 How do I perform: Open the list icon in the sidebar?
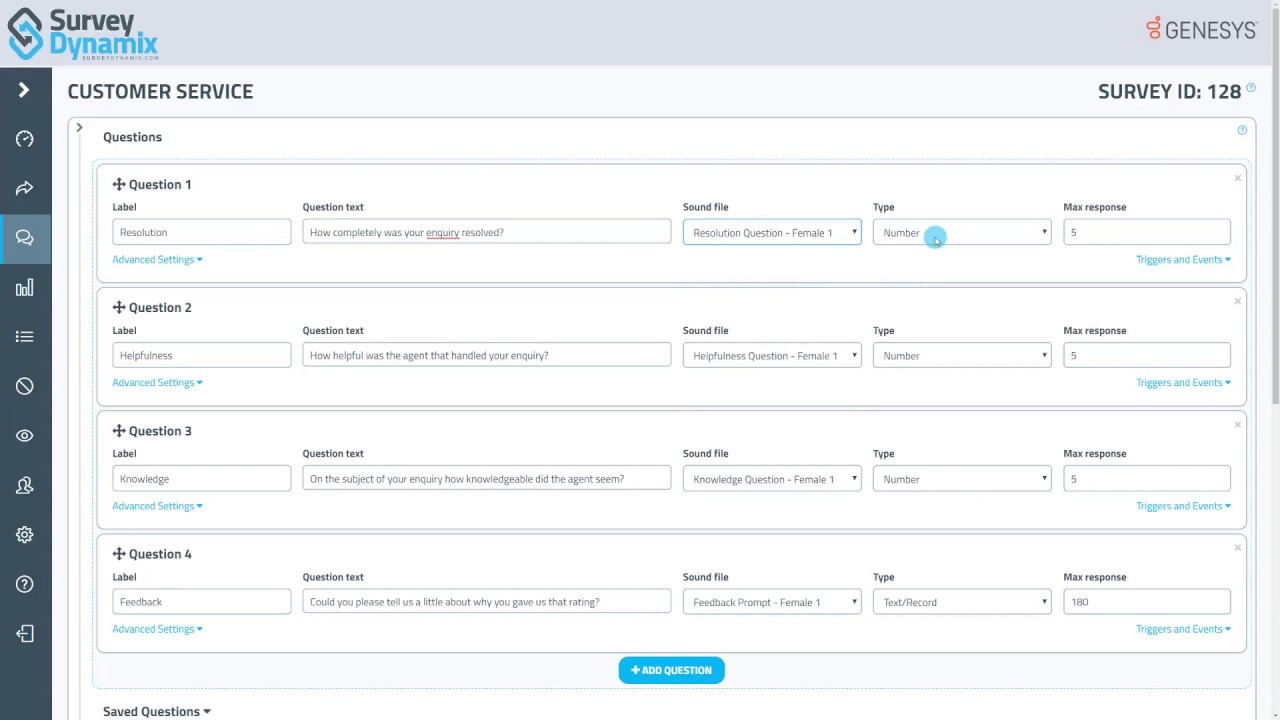coord(25,337)
